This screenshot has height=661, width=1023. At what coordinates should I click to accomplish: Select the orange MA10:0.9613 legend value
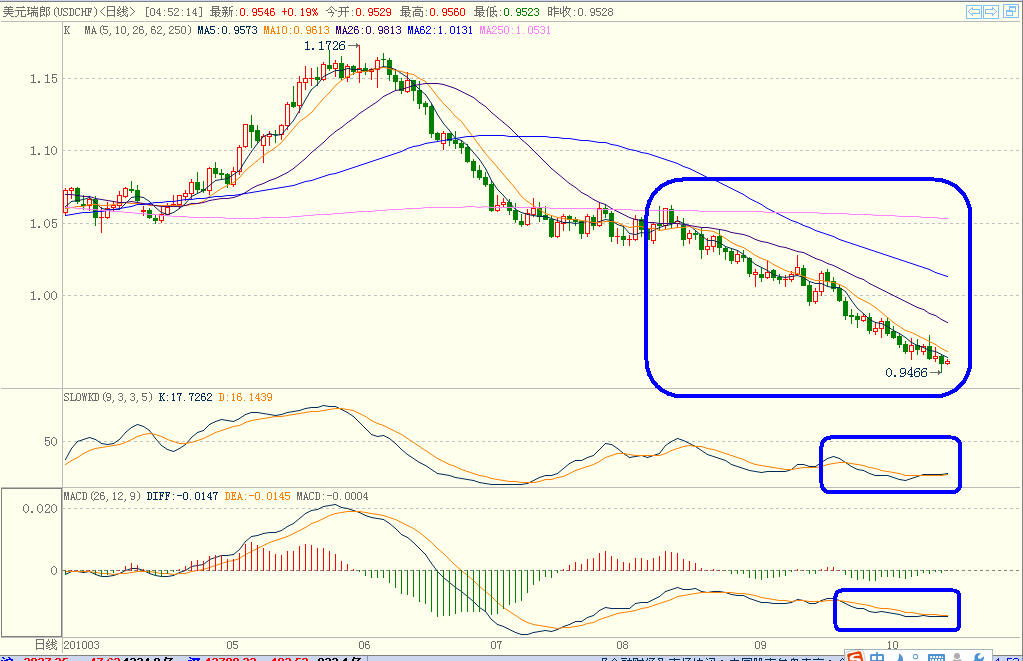[296, 30]
